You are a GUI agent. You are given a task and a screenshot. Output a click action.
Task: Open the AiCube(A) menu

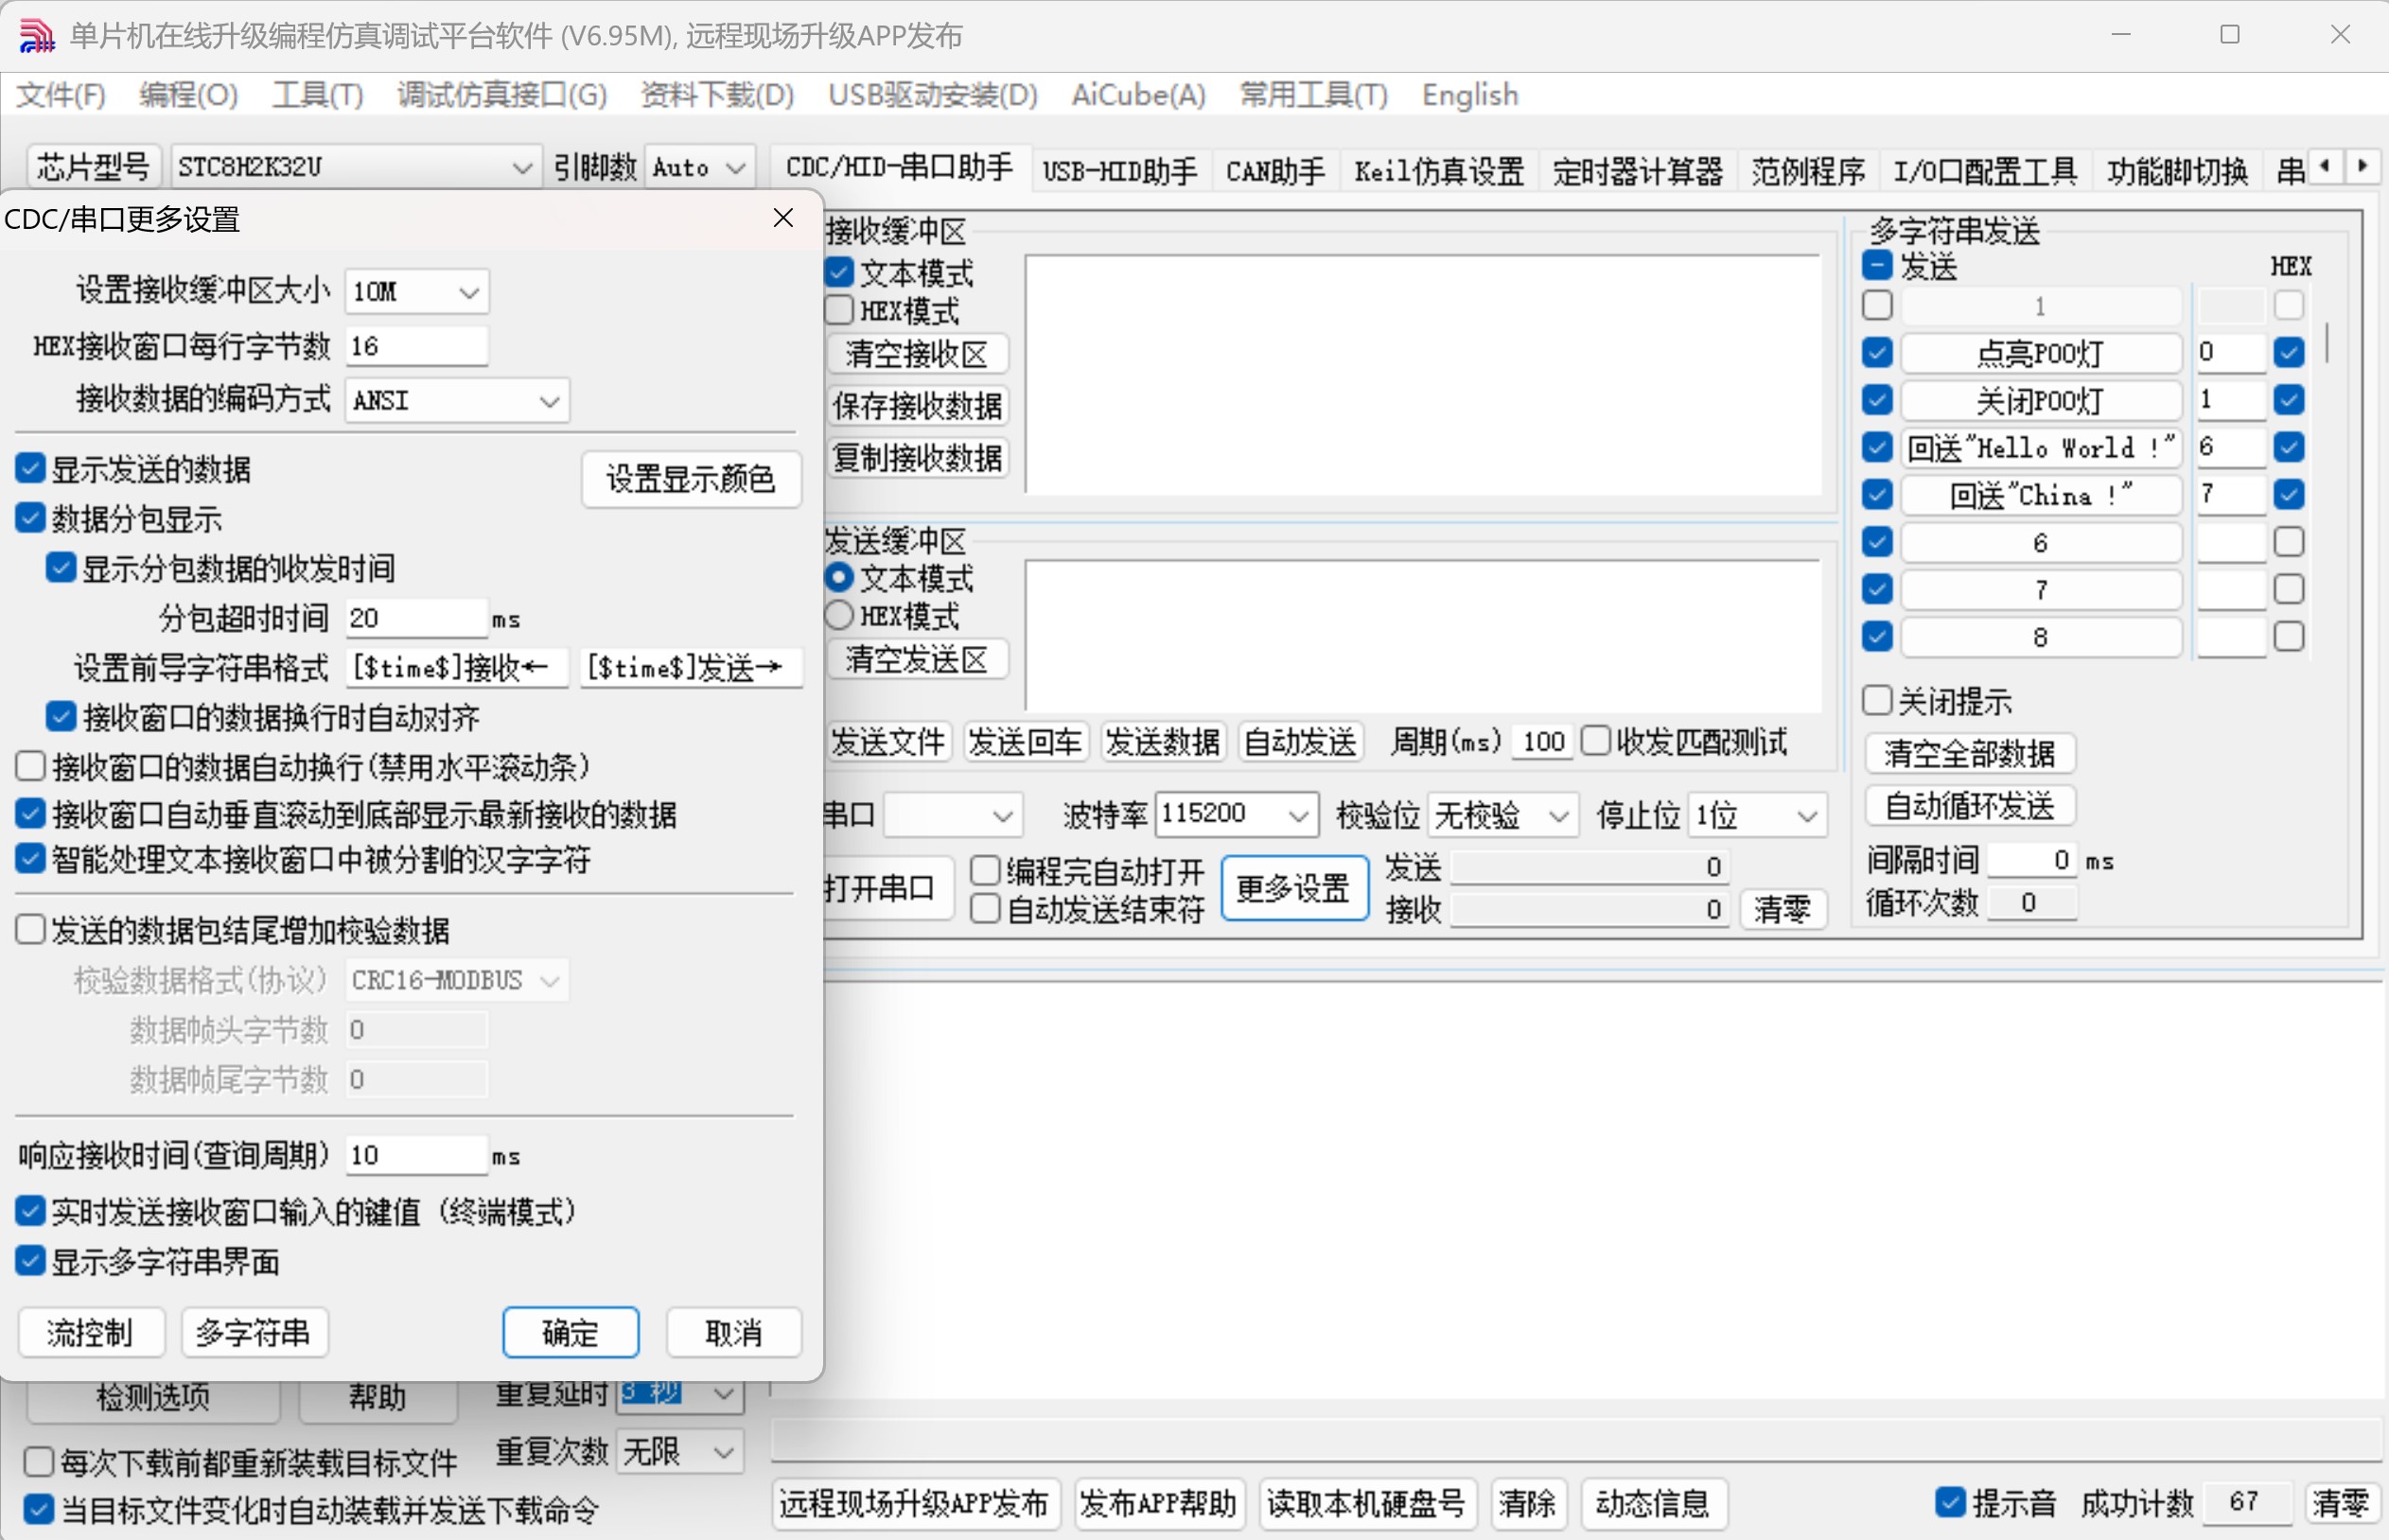(1138, 95)
